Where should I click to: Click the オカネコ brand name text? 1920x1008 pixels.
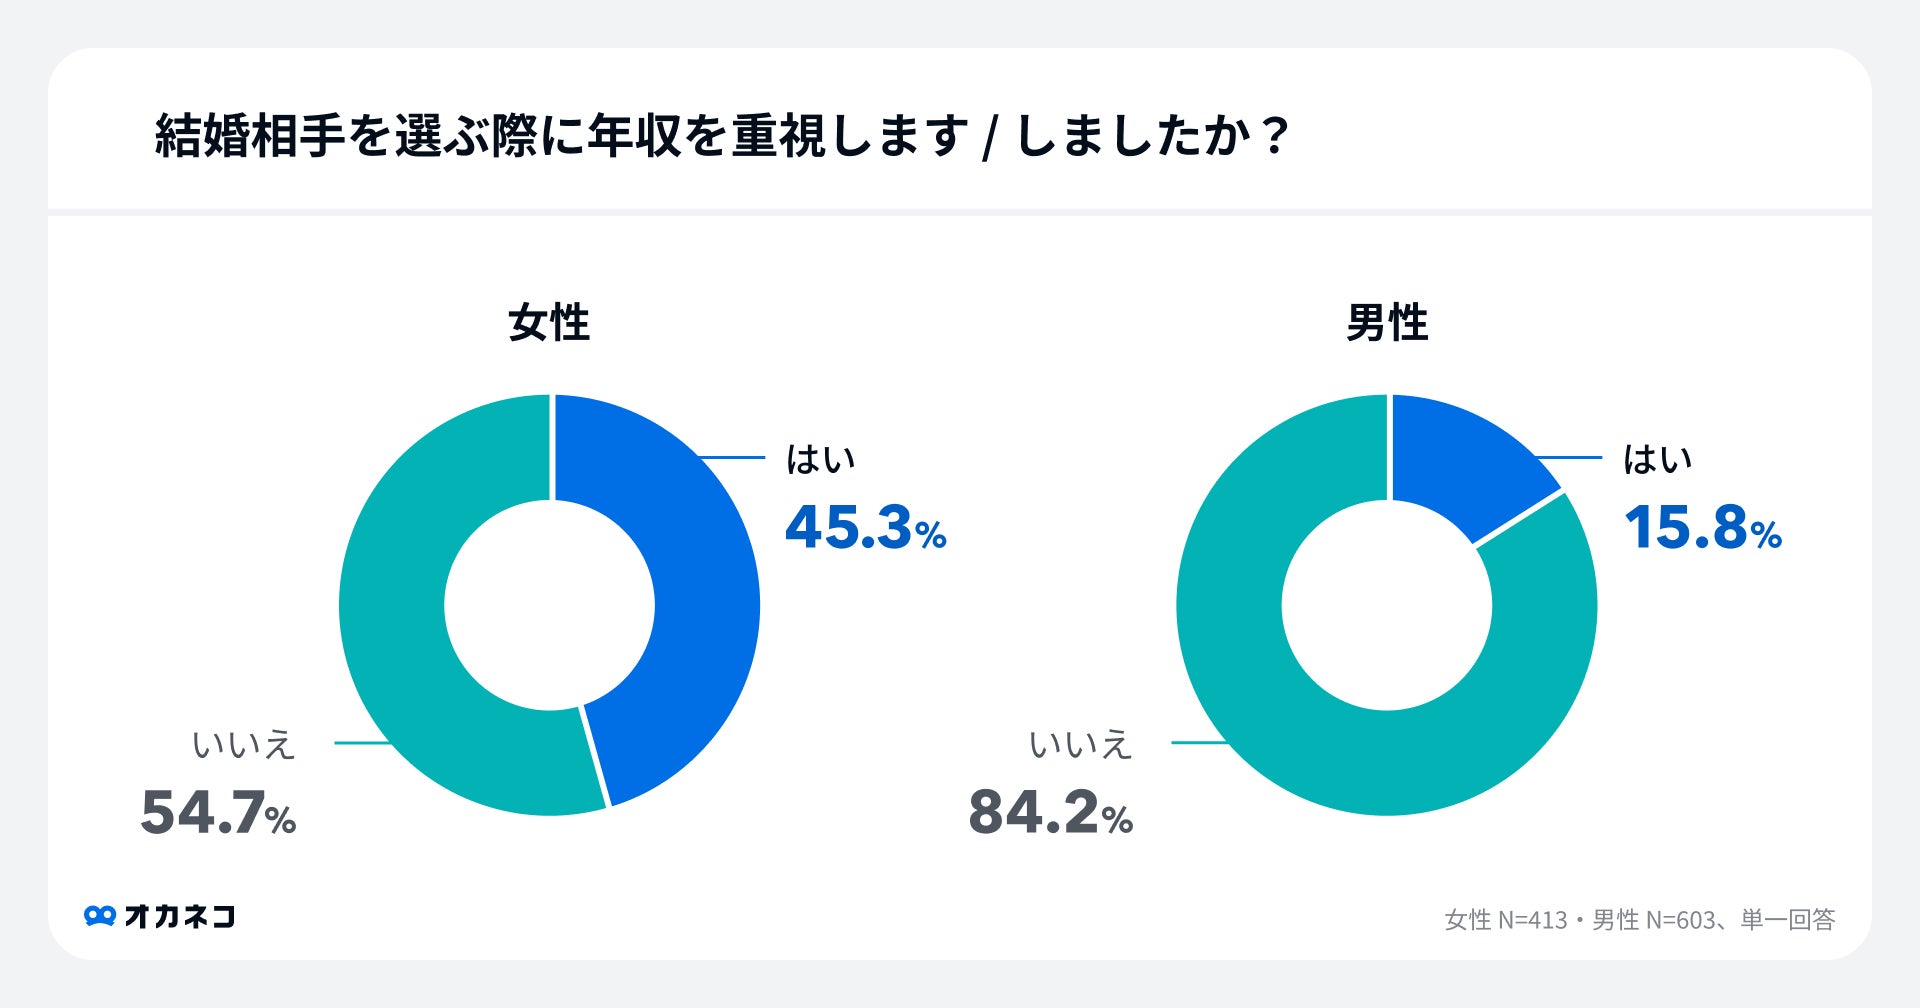(x=180, y=916)
